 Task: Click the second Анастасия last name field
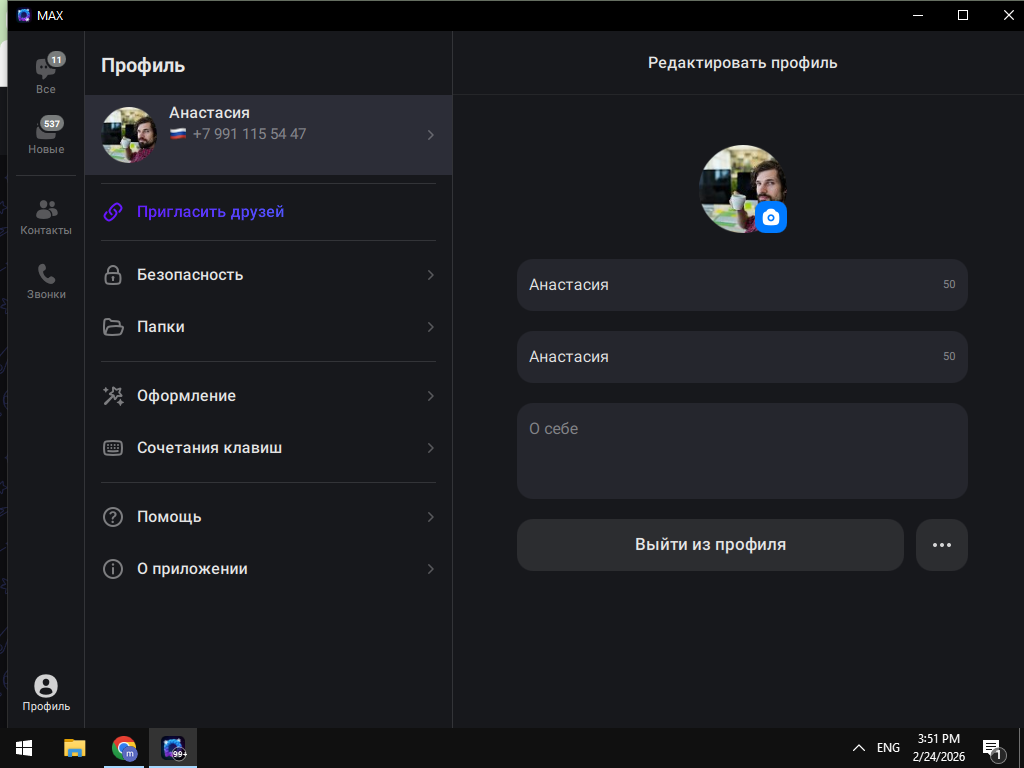(742, 357)
